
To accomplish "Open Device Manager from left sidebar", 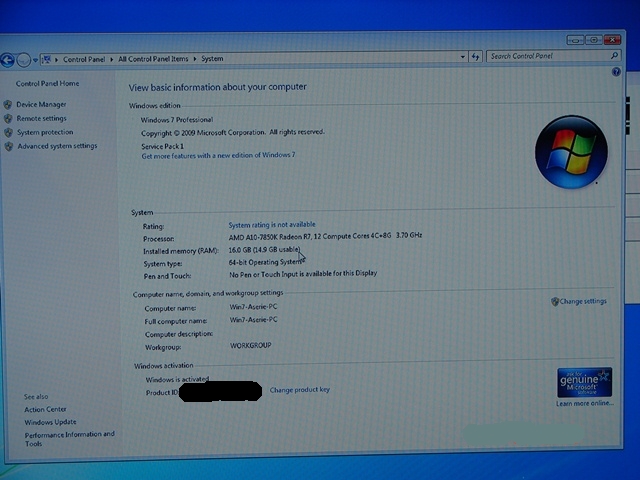I will pos(41,104).
